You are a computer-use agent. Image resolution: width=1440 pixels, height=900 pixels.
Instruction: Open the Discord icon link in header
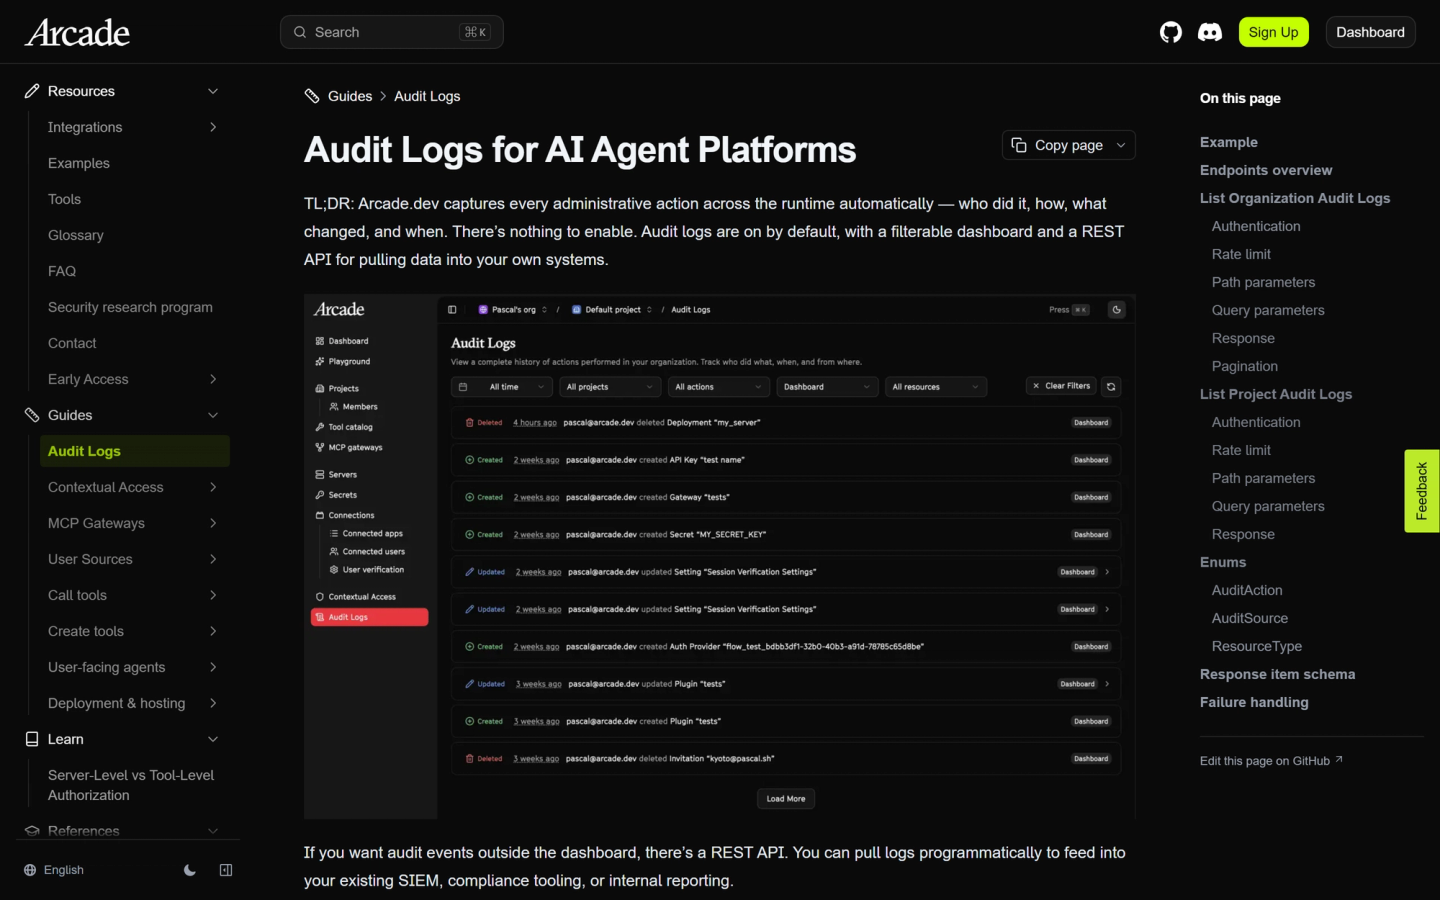tap(1210, 32)
